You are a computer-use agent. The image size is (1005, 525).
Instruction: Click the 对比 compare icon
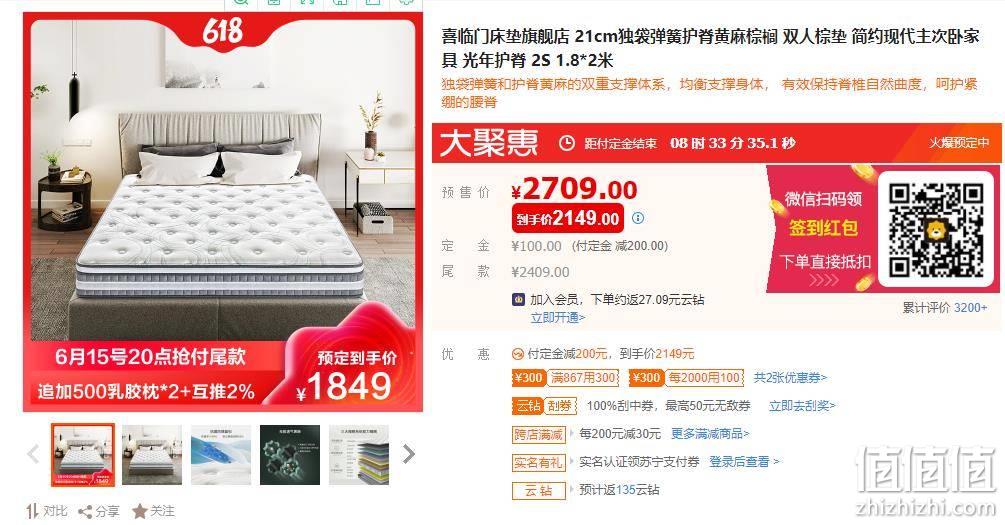pyautogui.click(x=32, y=511)
